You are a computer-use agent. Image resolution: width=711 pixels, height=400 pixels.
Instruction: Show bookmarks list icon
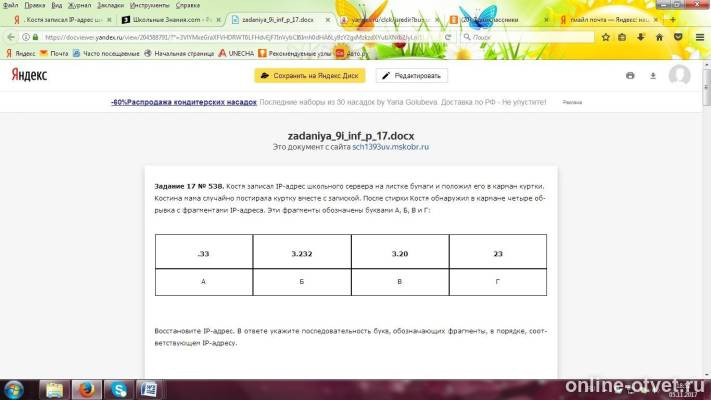(x=622, y=37)
